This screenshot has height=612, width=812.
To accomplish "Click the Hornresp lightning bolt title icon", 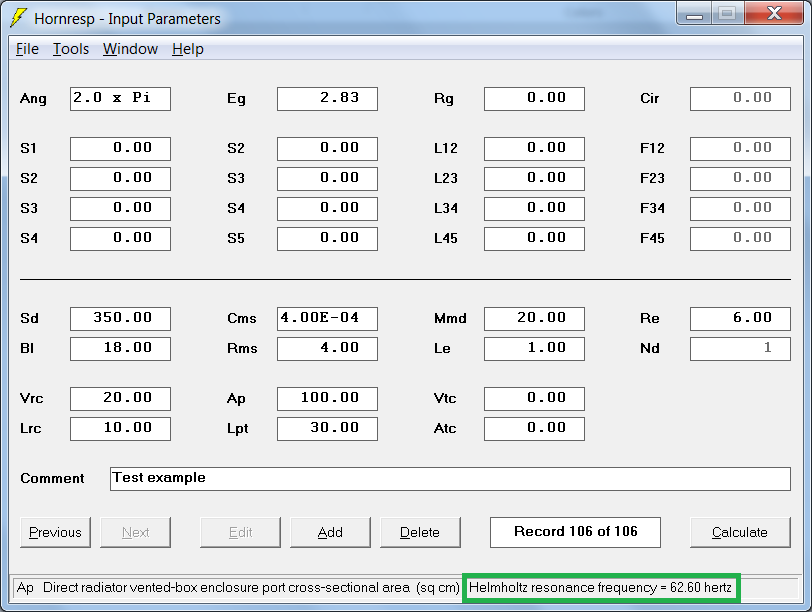I will pyautogui.click(x=19, y=18).
